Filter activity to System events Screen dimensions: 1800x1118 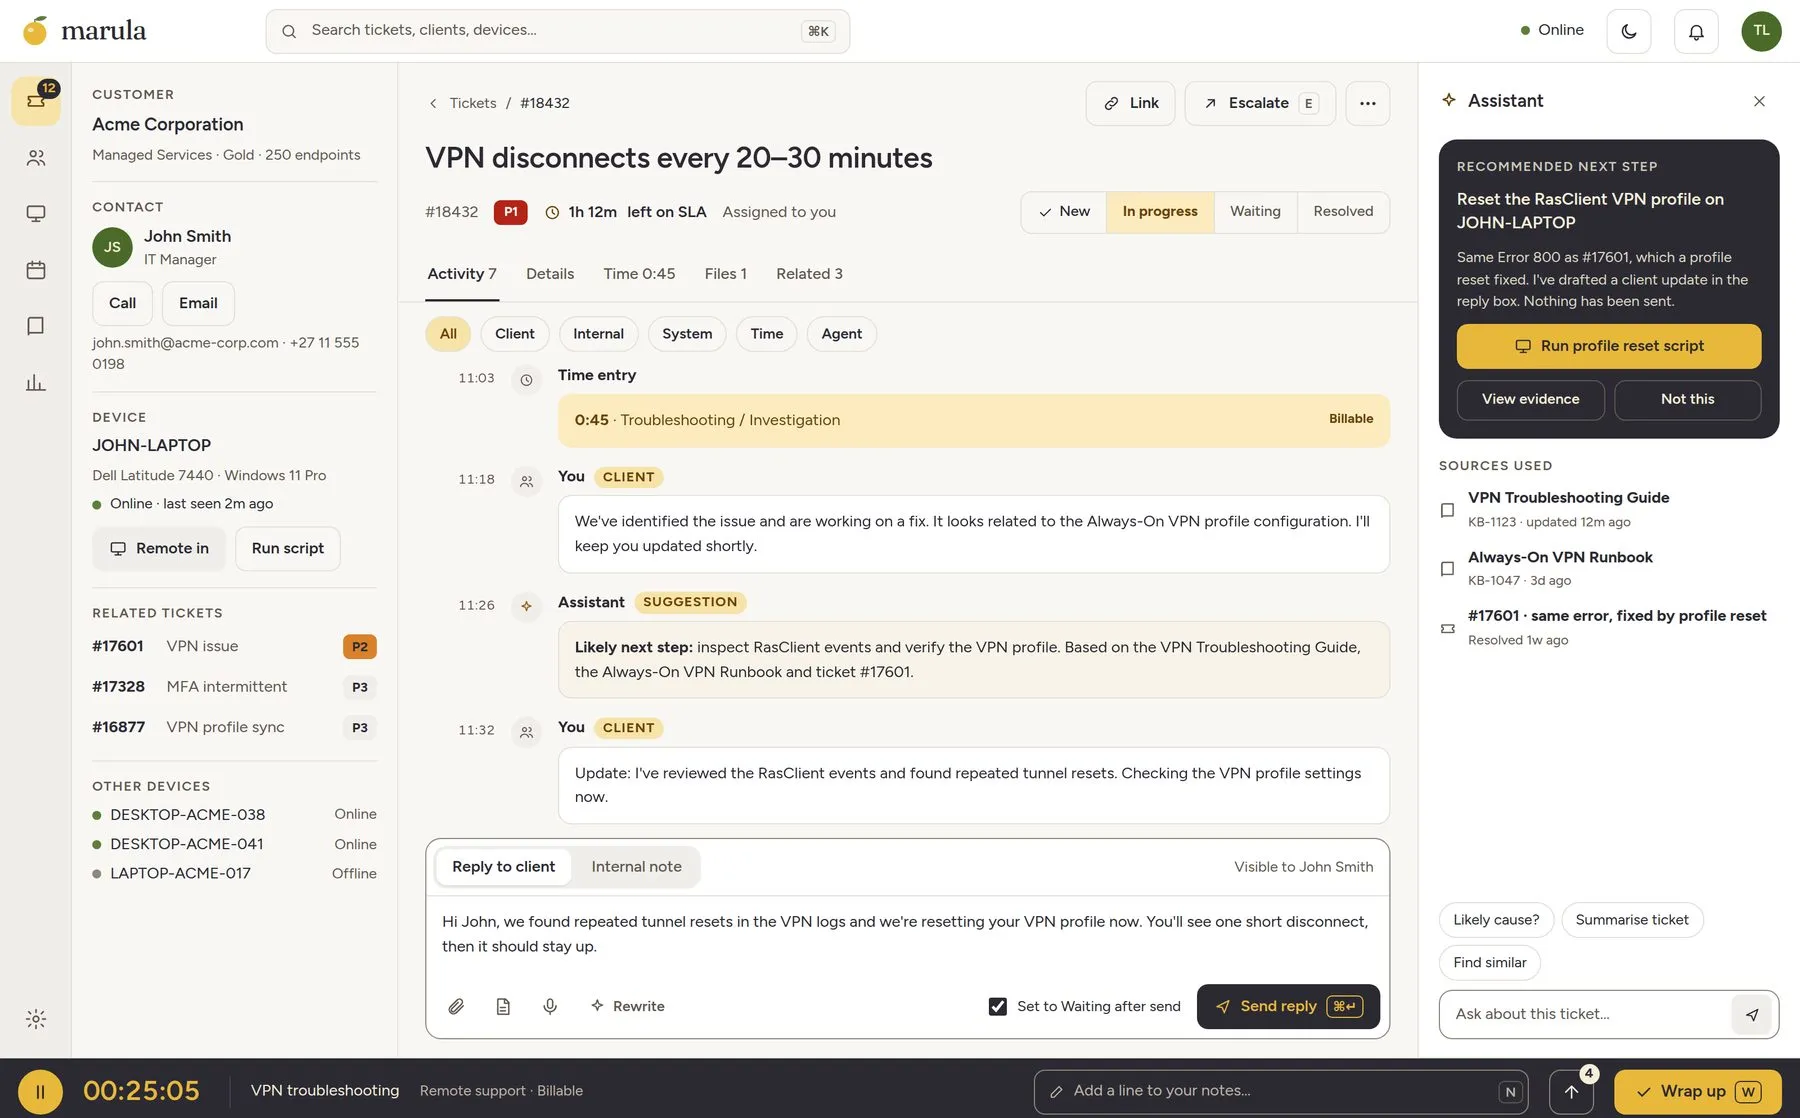687,334
